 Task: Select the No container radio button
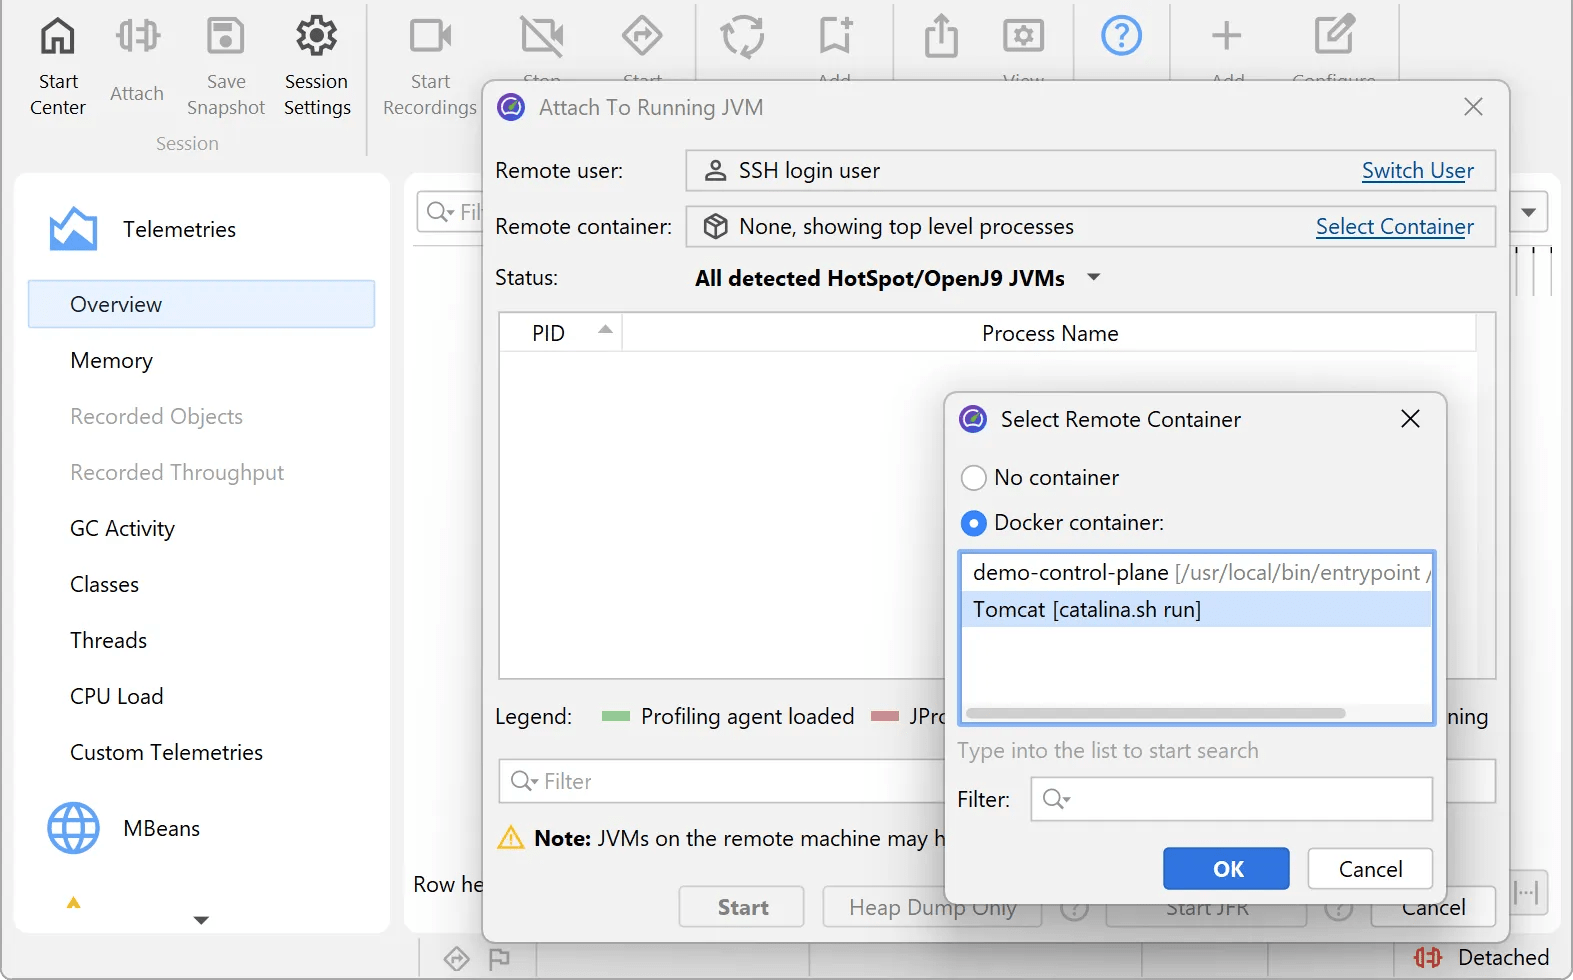[x=973, y=478]
